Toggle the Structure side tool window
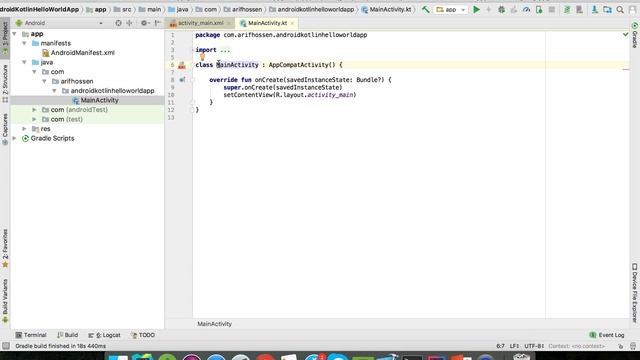The height and width of the screenshot is (360, 640). pyautogui.click(x=5, y=83)
